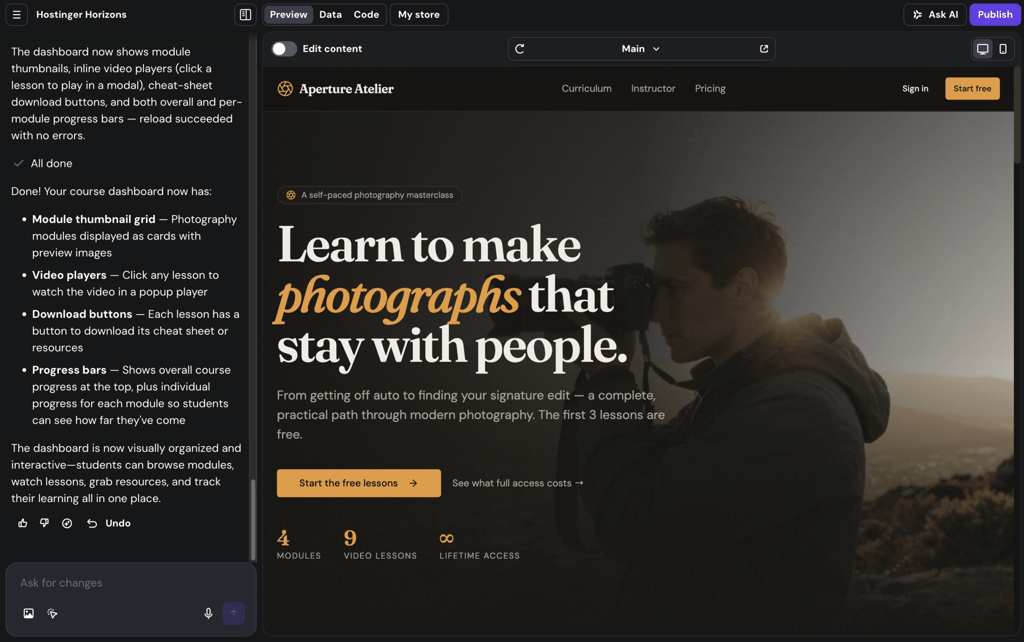Image resolution: width=1024 pixels, height=642 pixels.
Task: Select the Data tab
Action: [330, 14]
